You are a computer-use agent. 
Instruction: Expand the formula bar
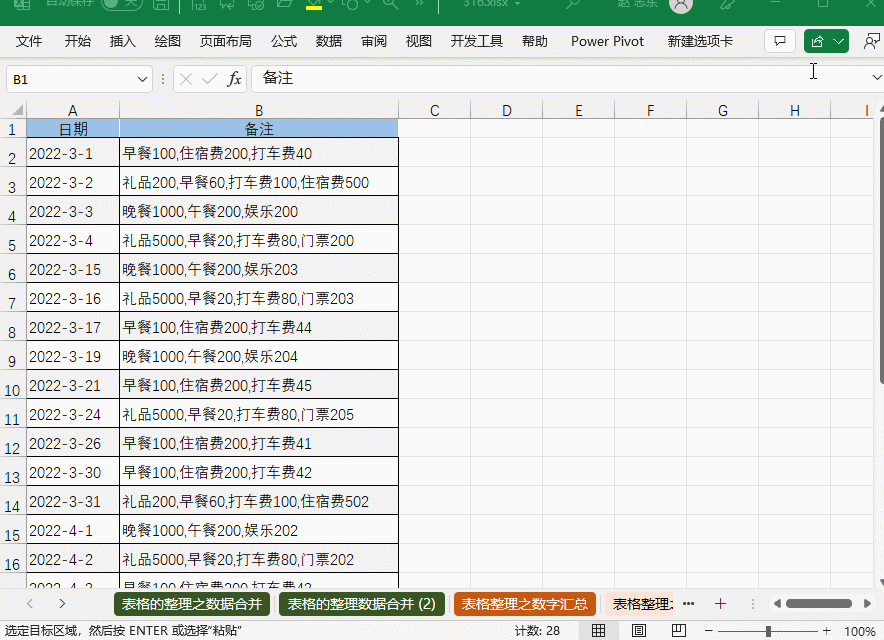coord(876,78)
